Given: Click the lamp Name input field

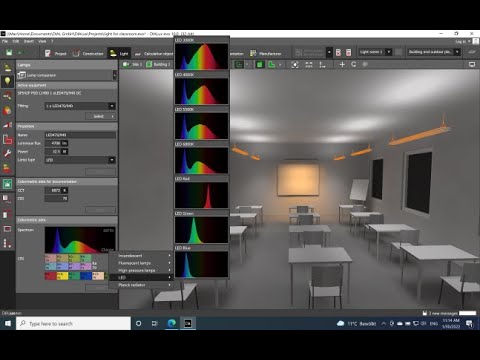Looking at the screenshot, I should [x=80, y=135].
